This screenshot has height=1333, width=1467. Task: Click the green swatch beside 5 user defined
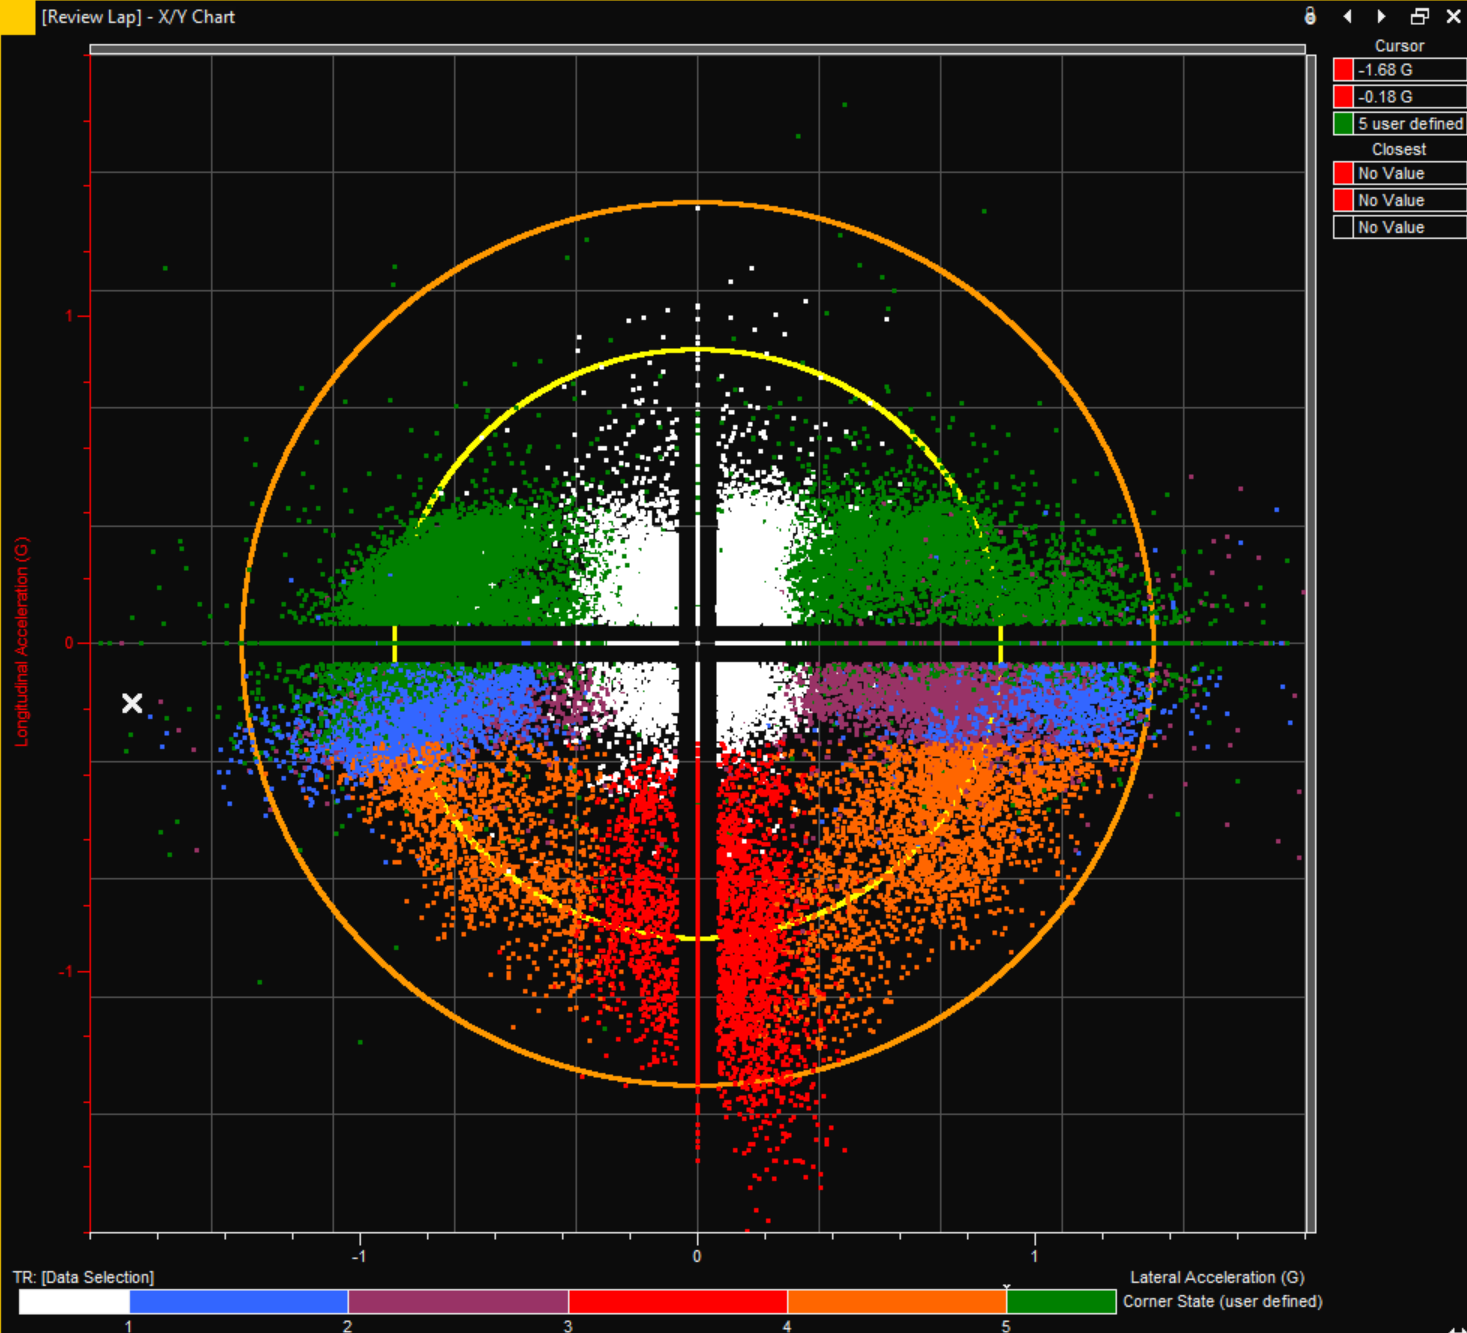[1343, 124]
